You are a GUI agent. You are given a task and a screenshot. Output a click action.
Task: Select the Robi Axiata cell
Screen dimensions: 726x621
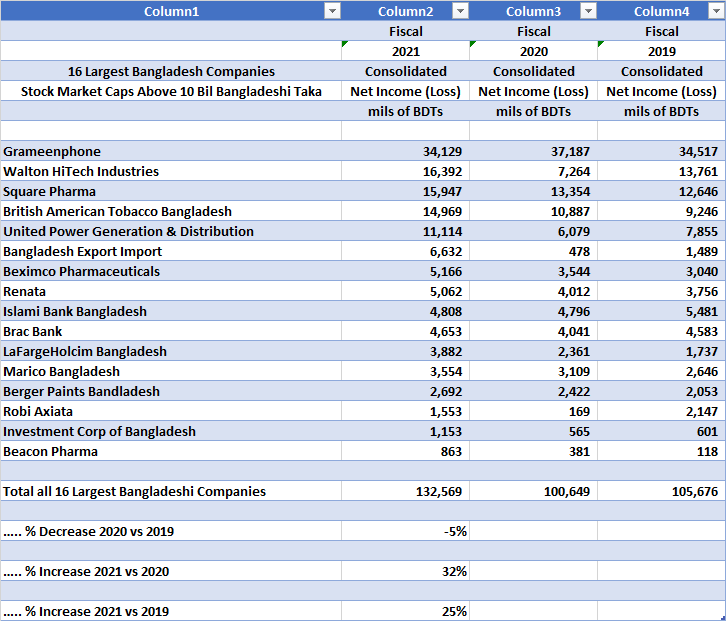171,411
